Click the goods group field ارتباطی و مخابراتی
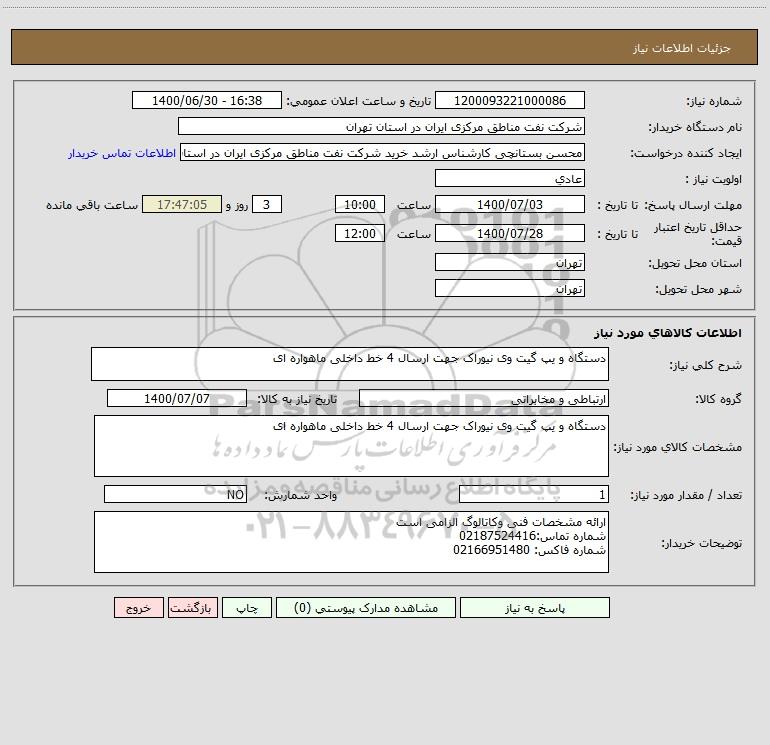The height and width of the screenshot is (745, 770). [484, 398]
